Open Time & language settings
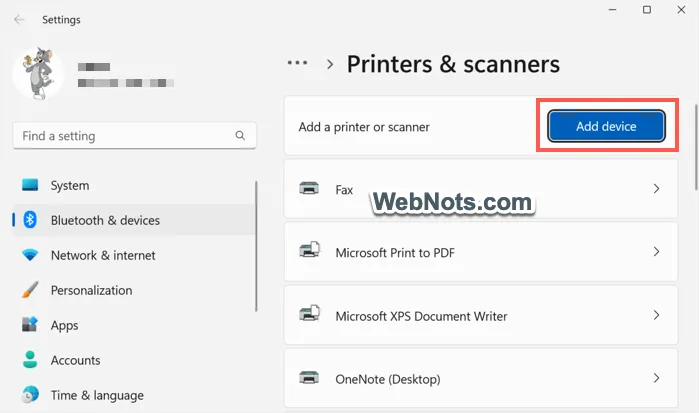Image resolution: width=699 pixels, height=413 pixels. [134, 395]
